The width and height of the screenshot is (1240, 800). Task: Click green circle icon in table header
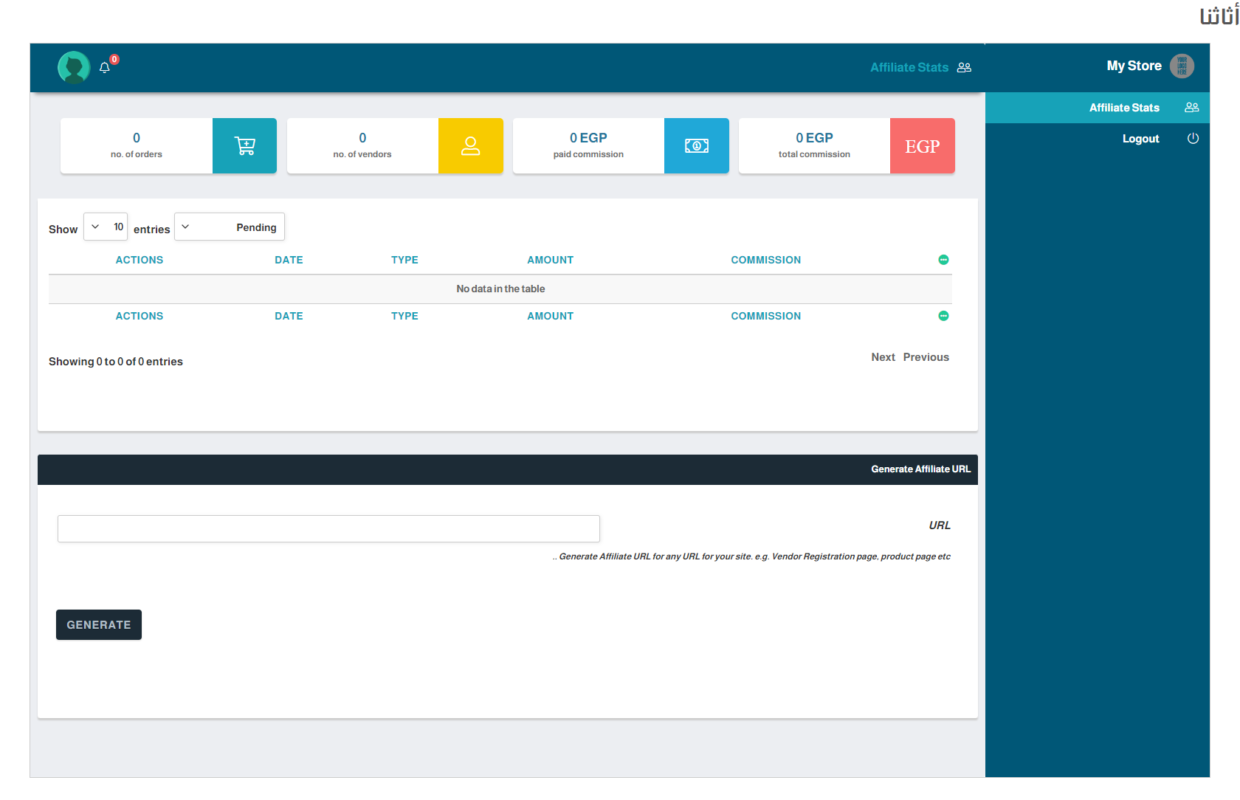(943, 260)
